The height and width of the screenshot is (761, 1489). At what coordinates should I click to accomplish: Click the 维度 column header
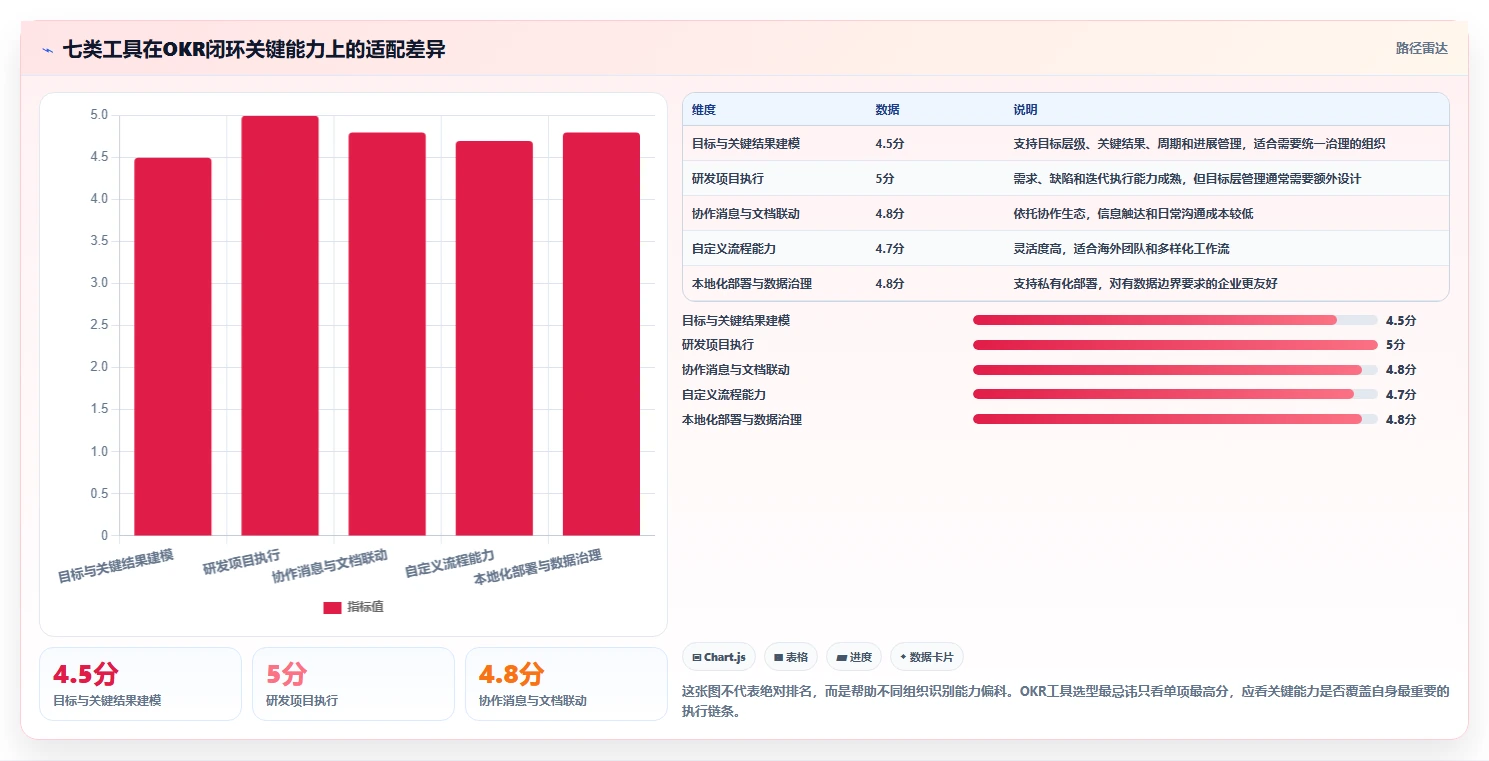click(x=704, y=110)
